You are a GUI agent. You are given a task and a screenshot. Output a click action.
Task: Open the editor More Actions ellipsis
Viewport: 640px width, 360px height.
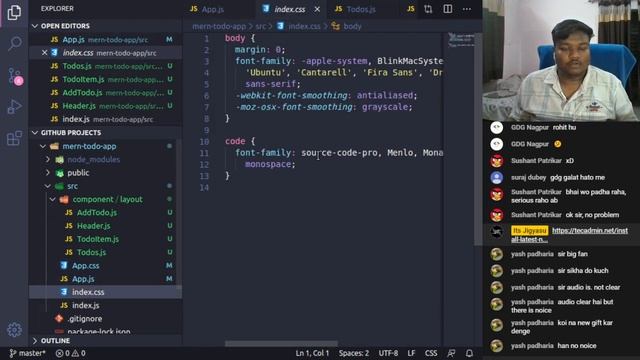point(467,9)
